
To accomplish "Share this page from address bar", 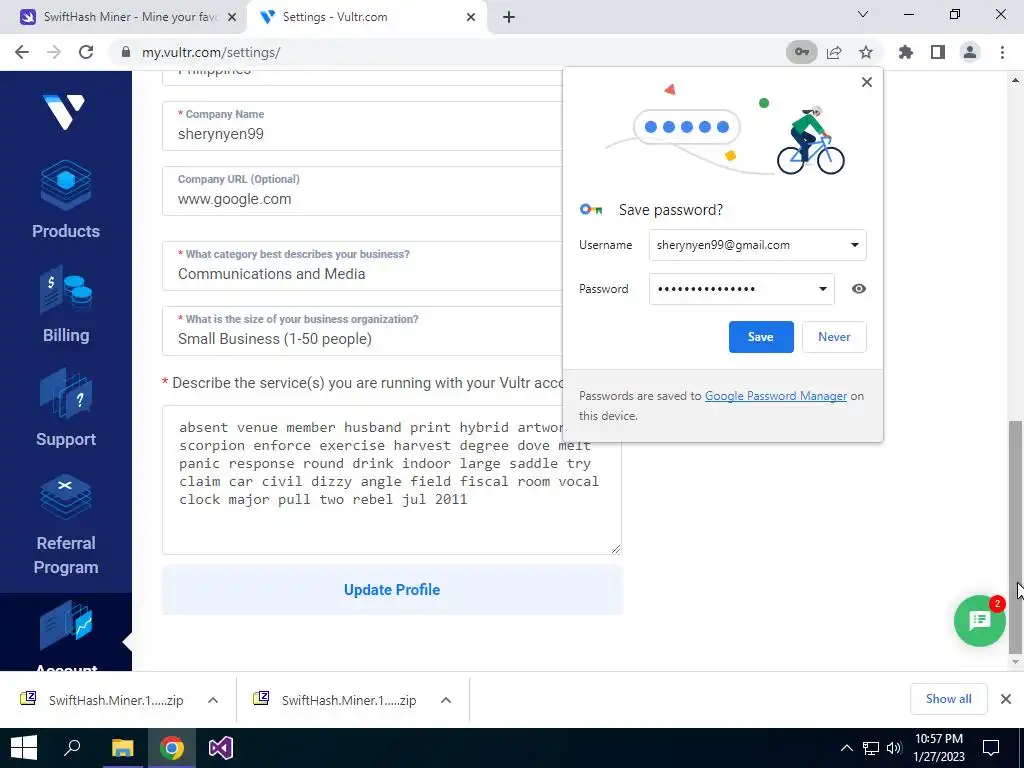I will pyautogui.click(x=834, y=52).
